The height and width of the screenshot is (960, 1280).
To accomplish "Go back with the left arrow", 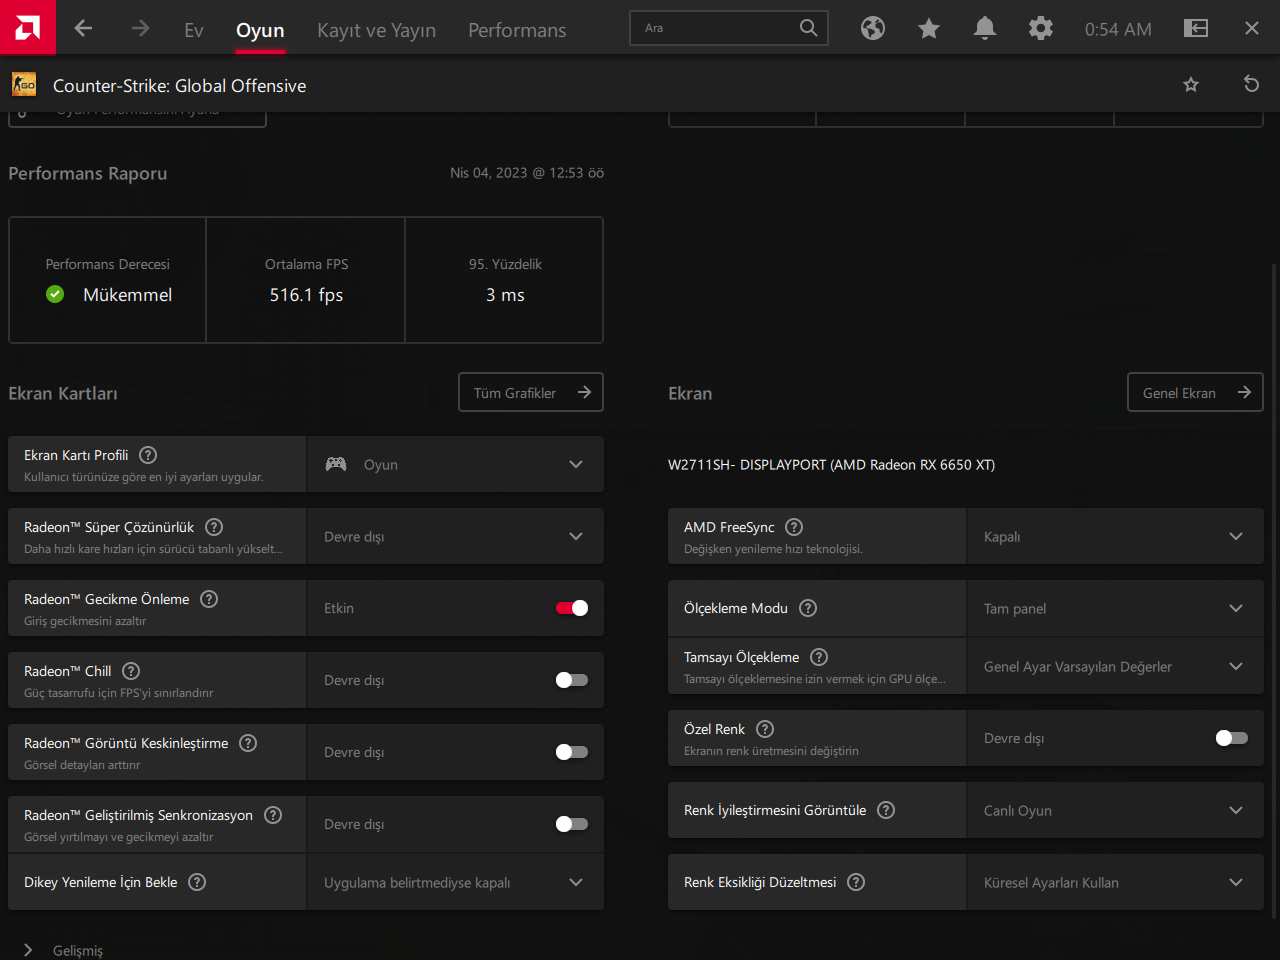I will coord(83,29).
